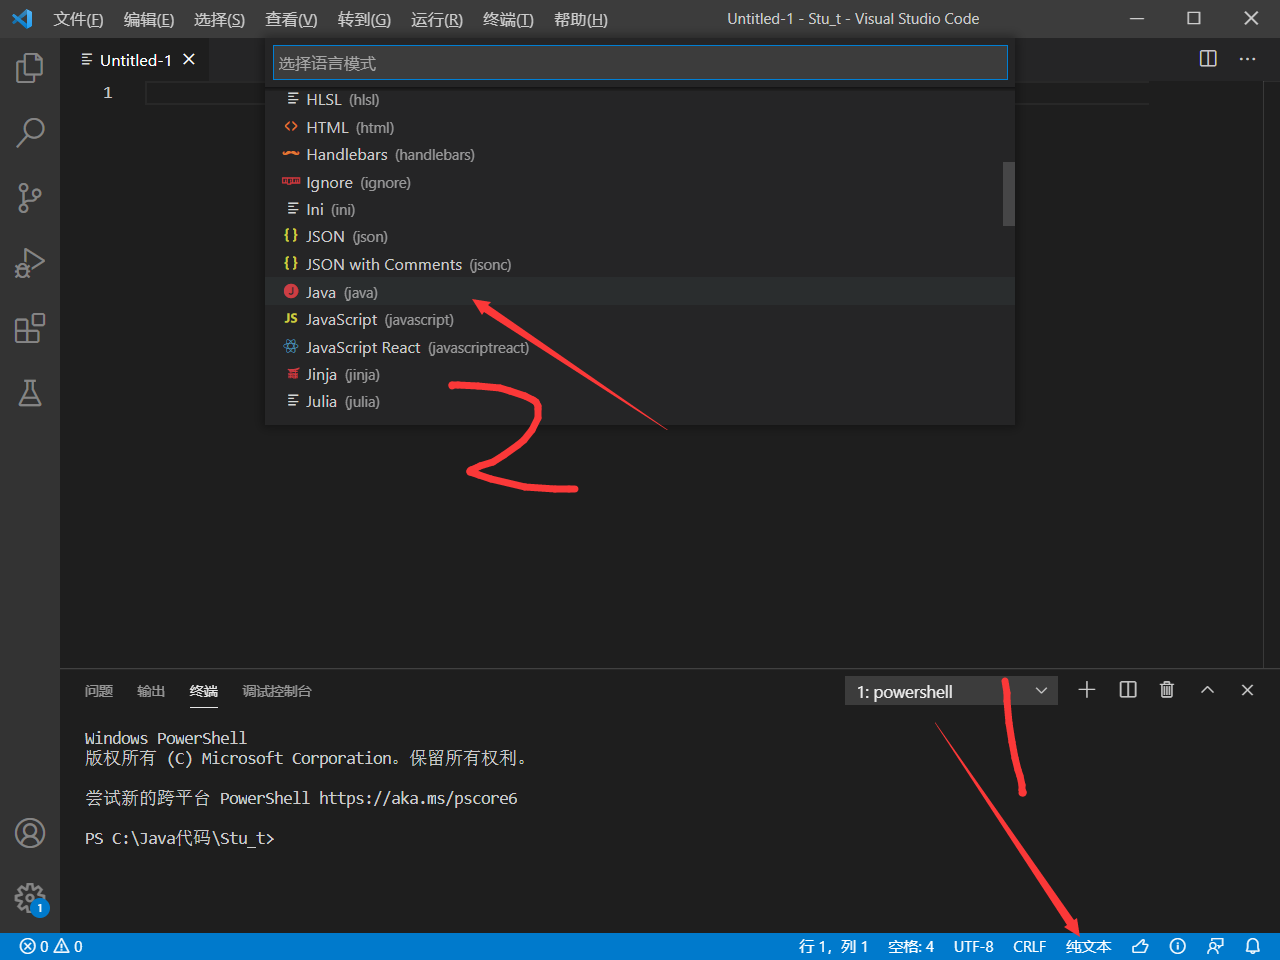1280x960 pixels.
Task: Open the Extensions view
Action: tap(30, 328)
